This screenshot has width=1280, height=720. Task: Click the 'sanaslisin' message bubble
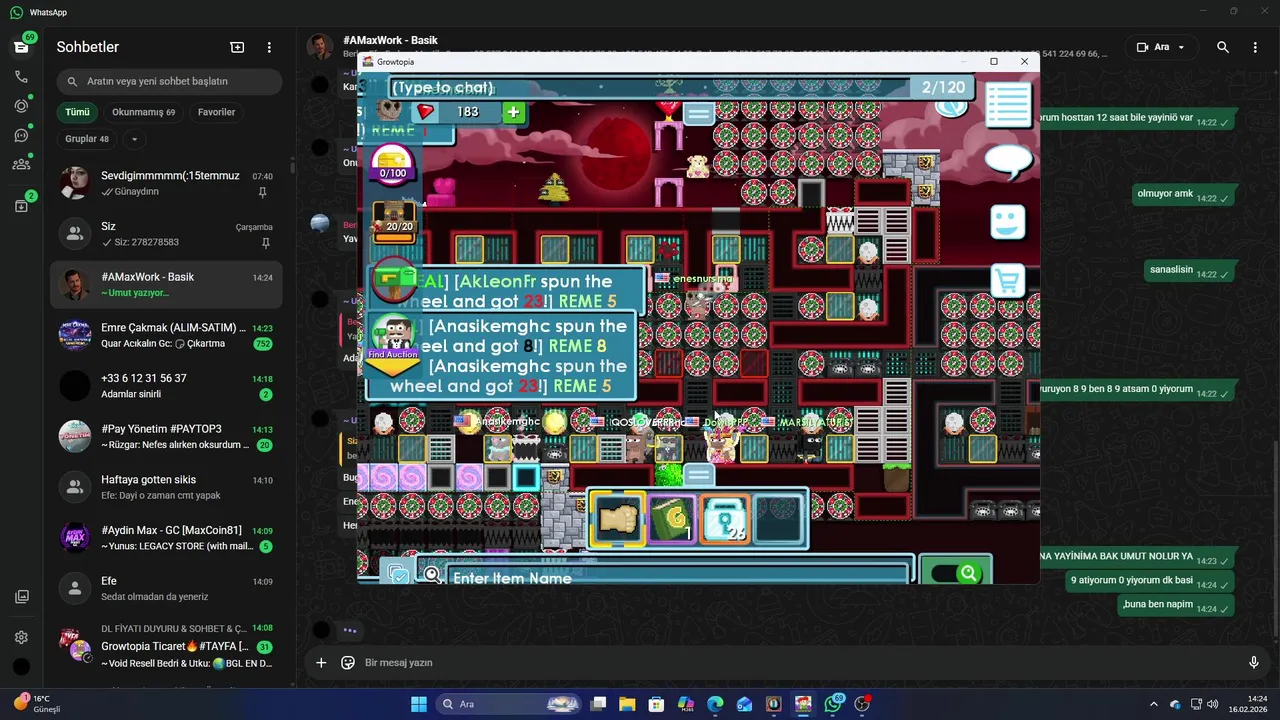pos(1191,270)
